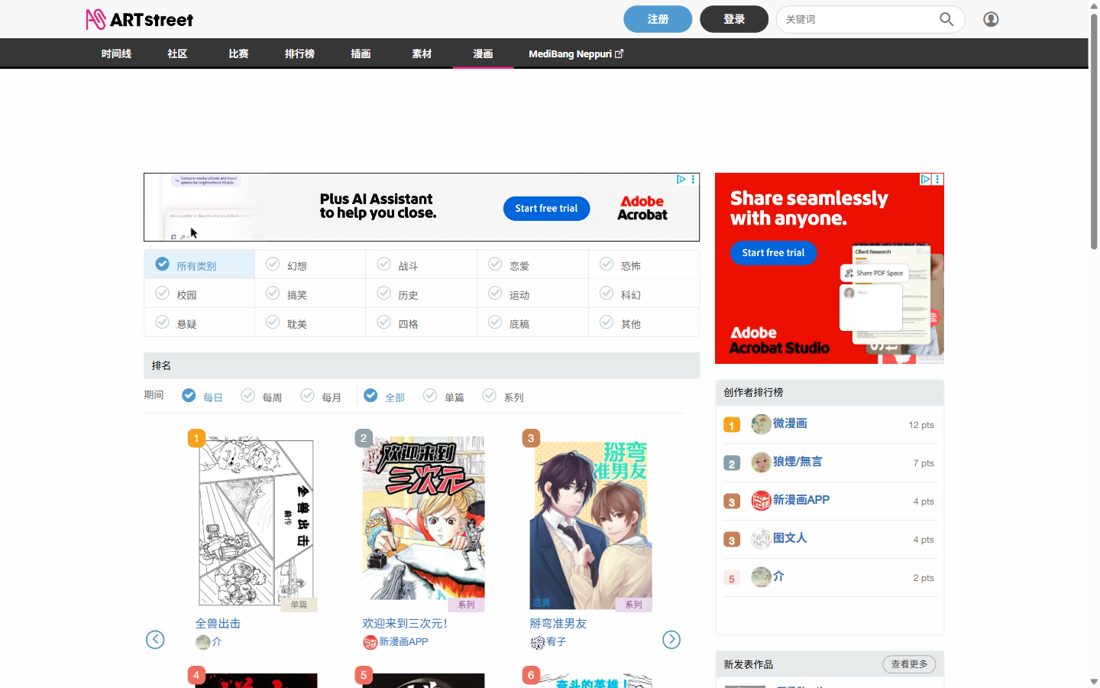Click Start free trial on banner ad
Screen dimensions: 1100x688
[546, 208]
